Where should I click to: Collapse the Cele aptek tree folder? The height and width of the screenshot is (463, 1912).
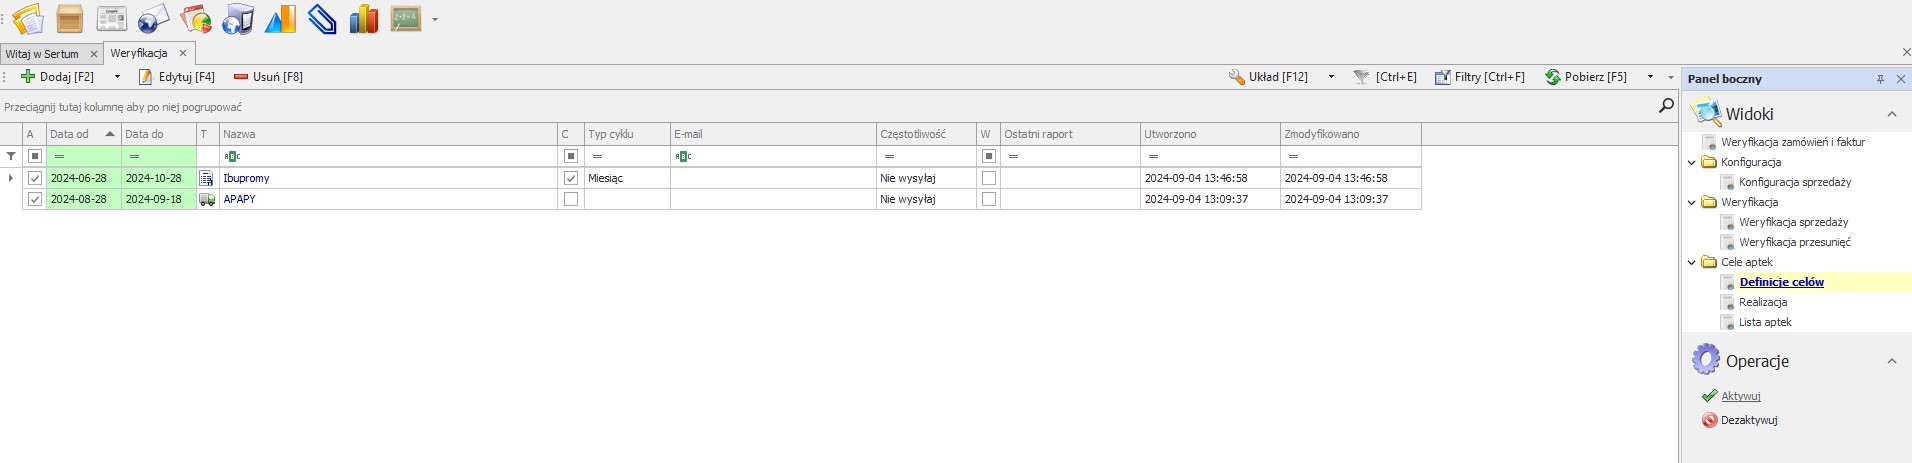1692,262
